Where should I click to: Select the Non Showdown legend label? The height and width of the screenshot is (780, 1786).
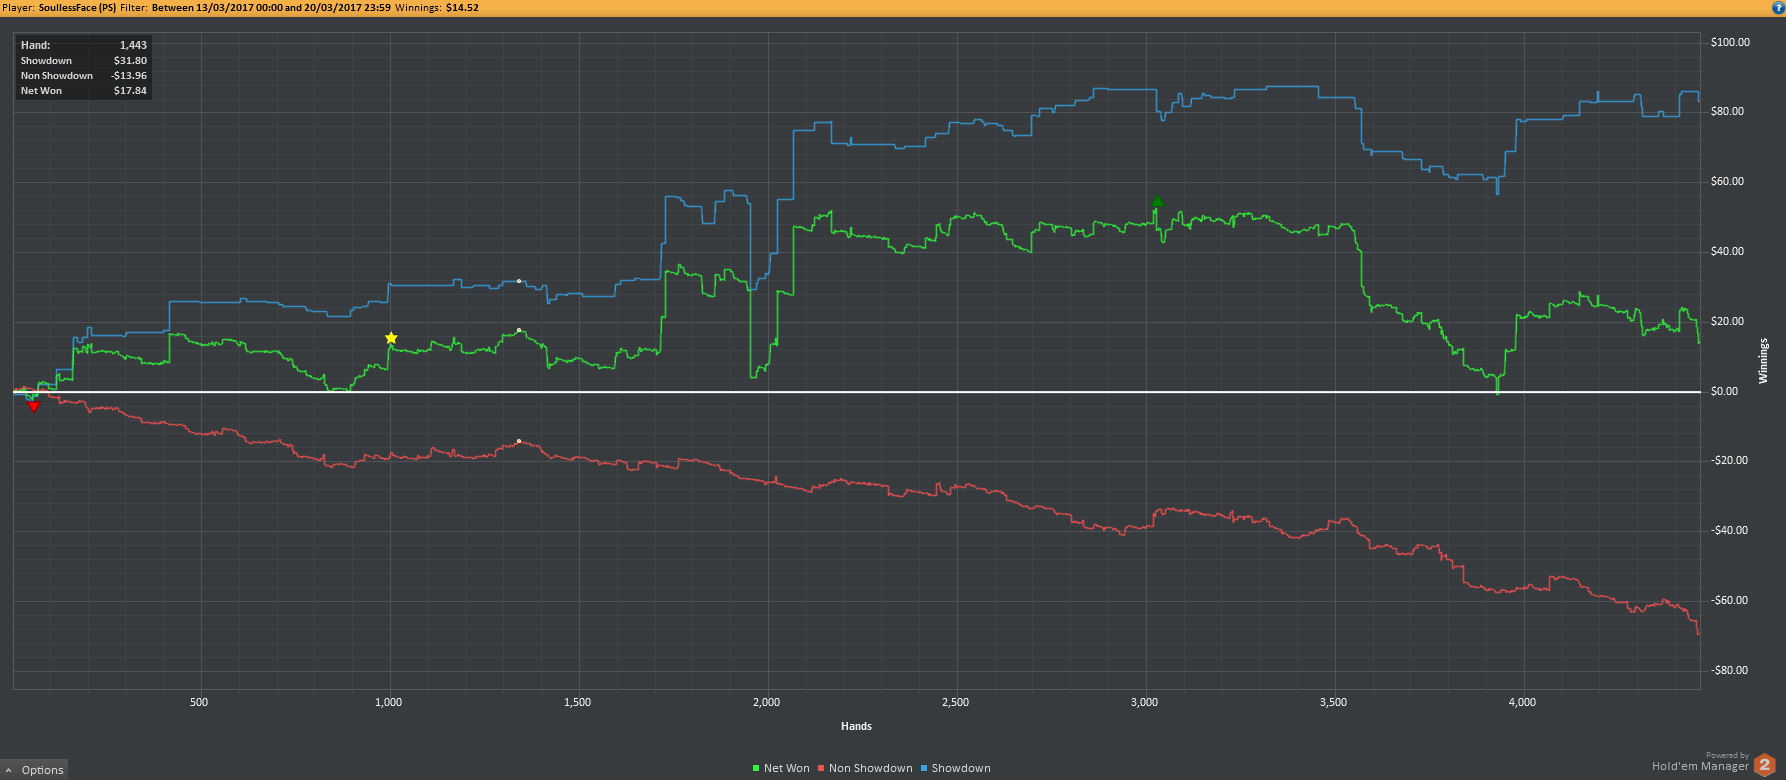871,768
